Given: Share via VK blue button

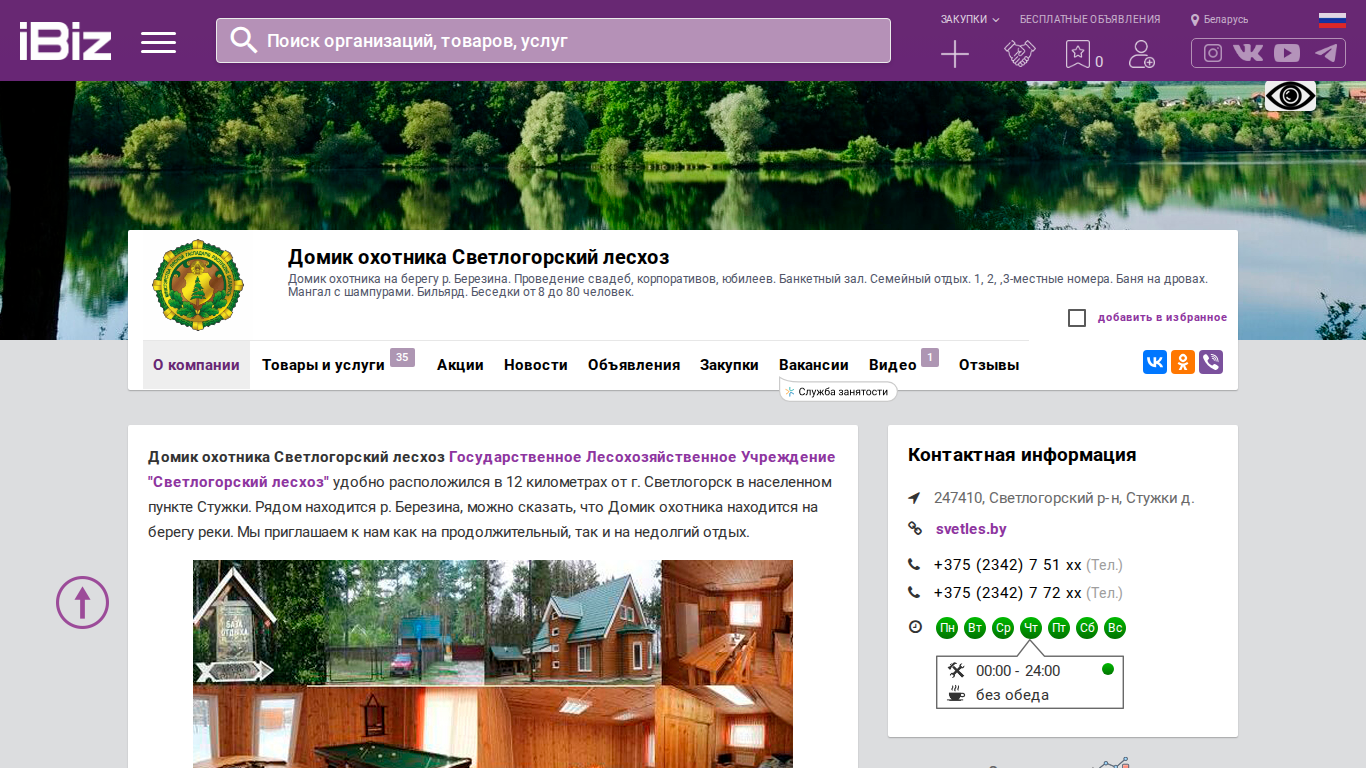Looking at the screenshot, I should (x=1155, y=362).
